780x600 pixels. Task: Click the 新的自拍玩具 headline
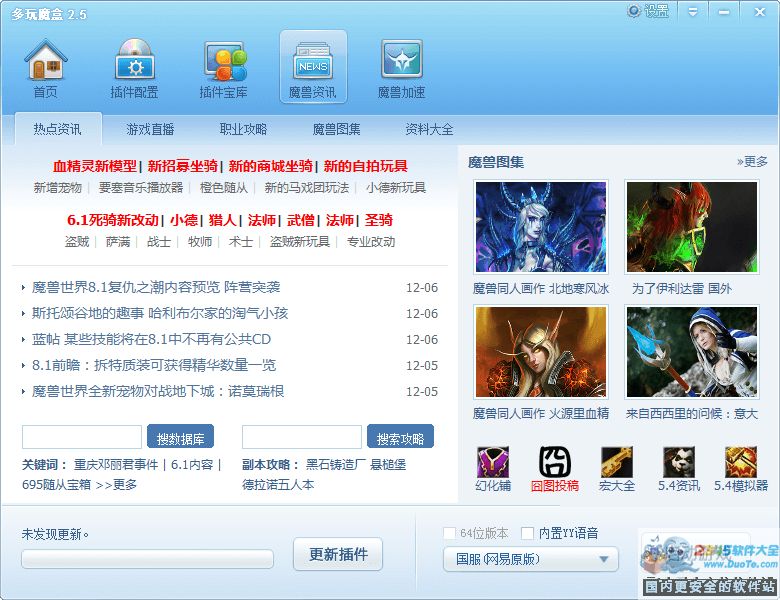[366, 166]
